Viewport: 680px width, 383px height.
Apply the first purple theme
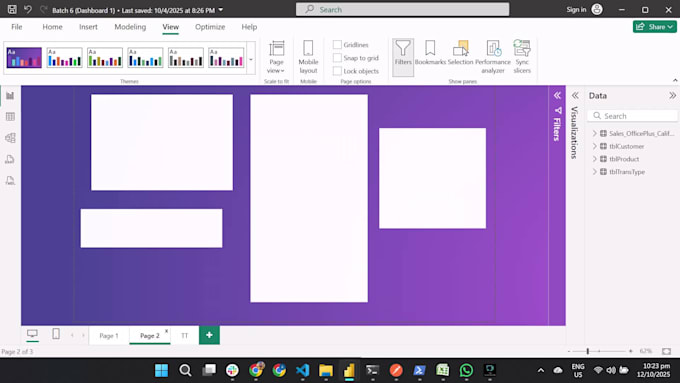point(24,58)
